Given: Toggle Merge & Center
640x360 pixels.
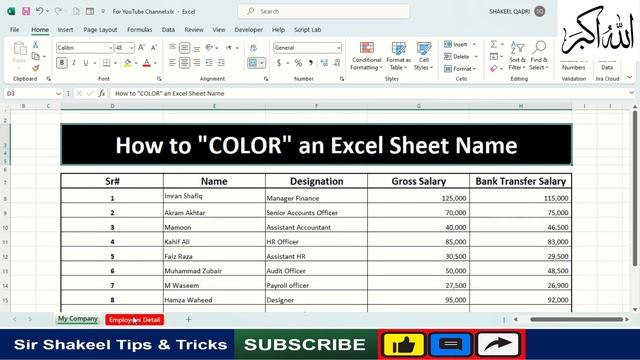Looking at the screenshot, I should 253,63.
